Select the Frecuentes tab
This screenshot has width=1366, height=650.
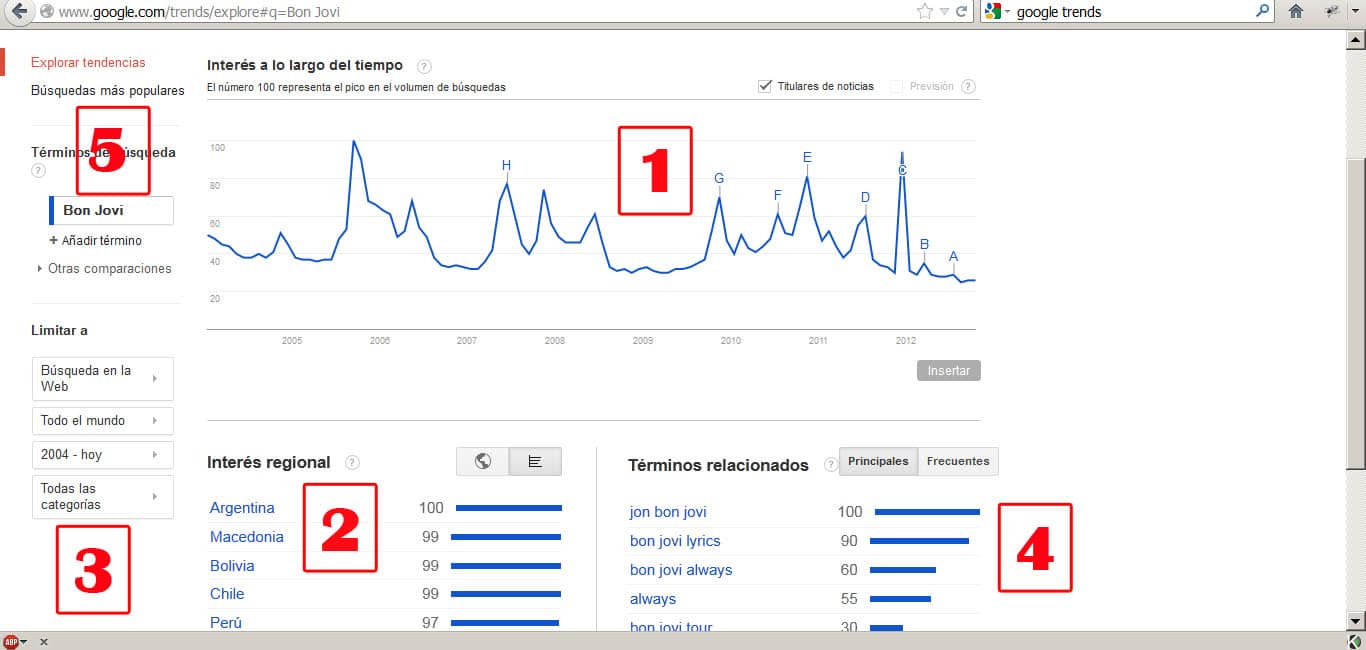(958, 461)
